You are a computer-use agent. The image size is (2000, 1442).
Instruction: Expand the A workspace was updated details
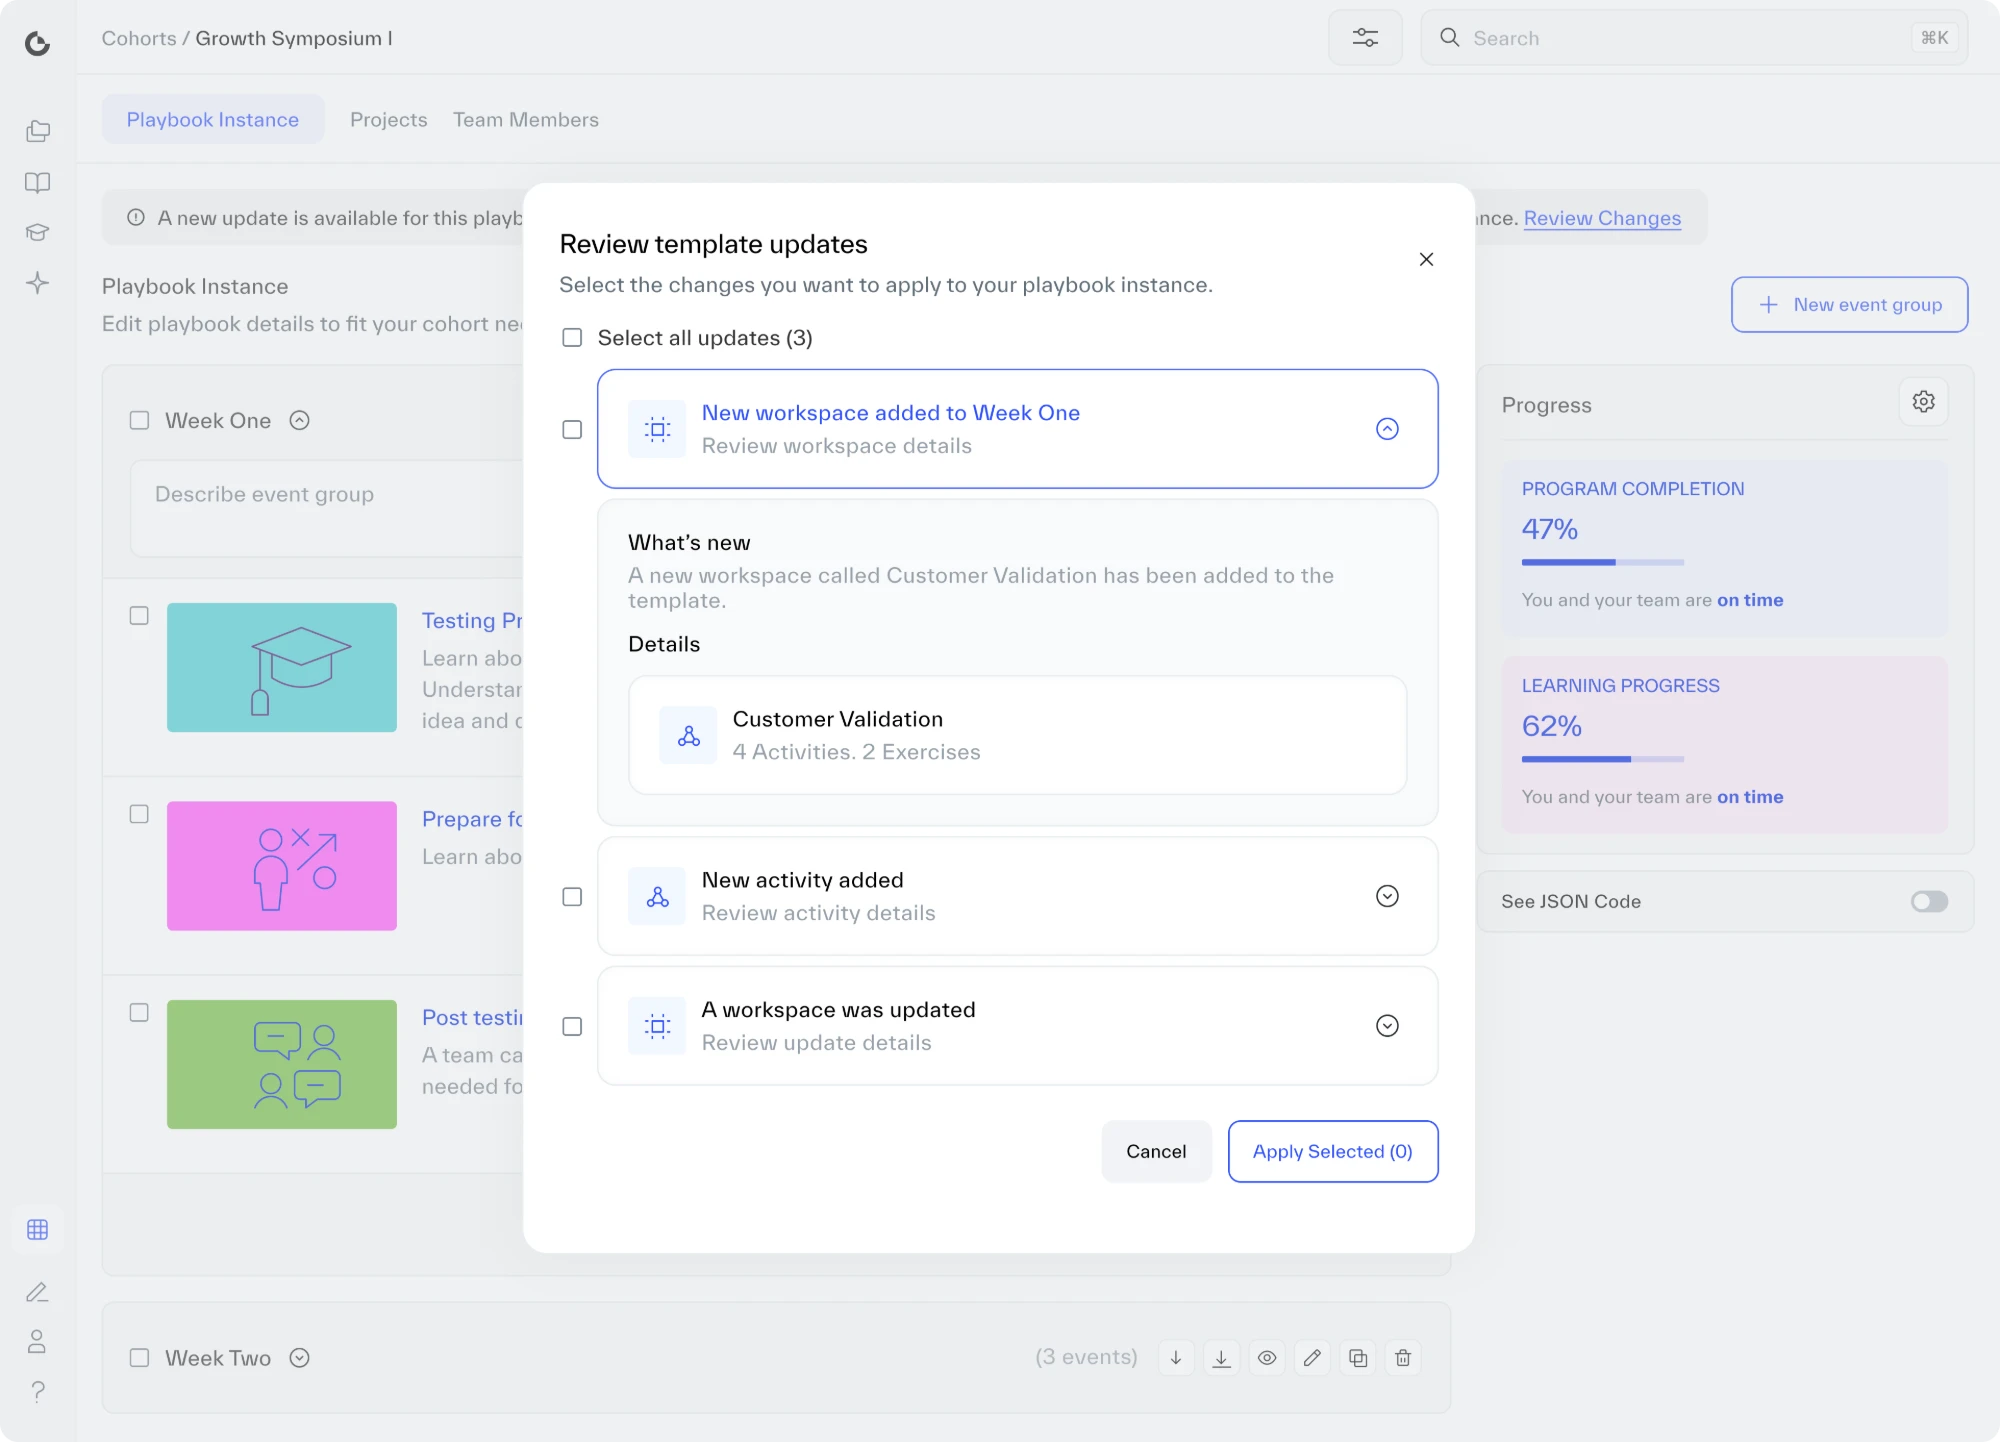click(x=1387, y=1026)
